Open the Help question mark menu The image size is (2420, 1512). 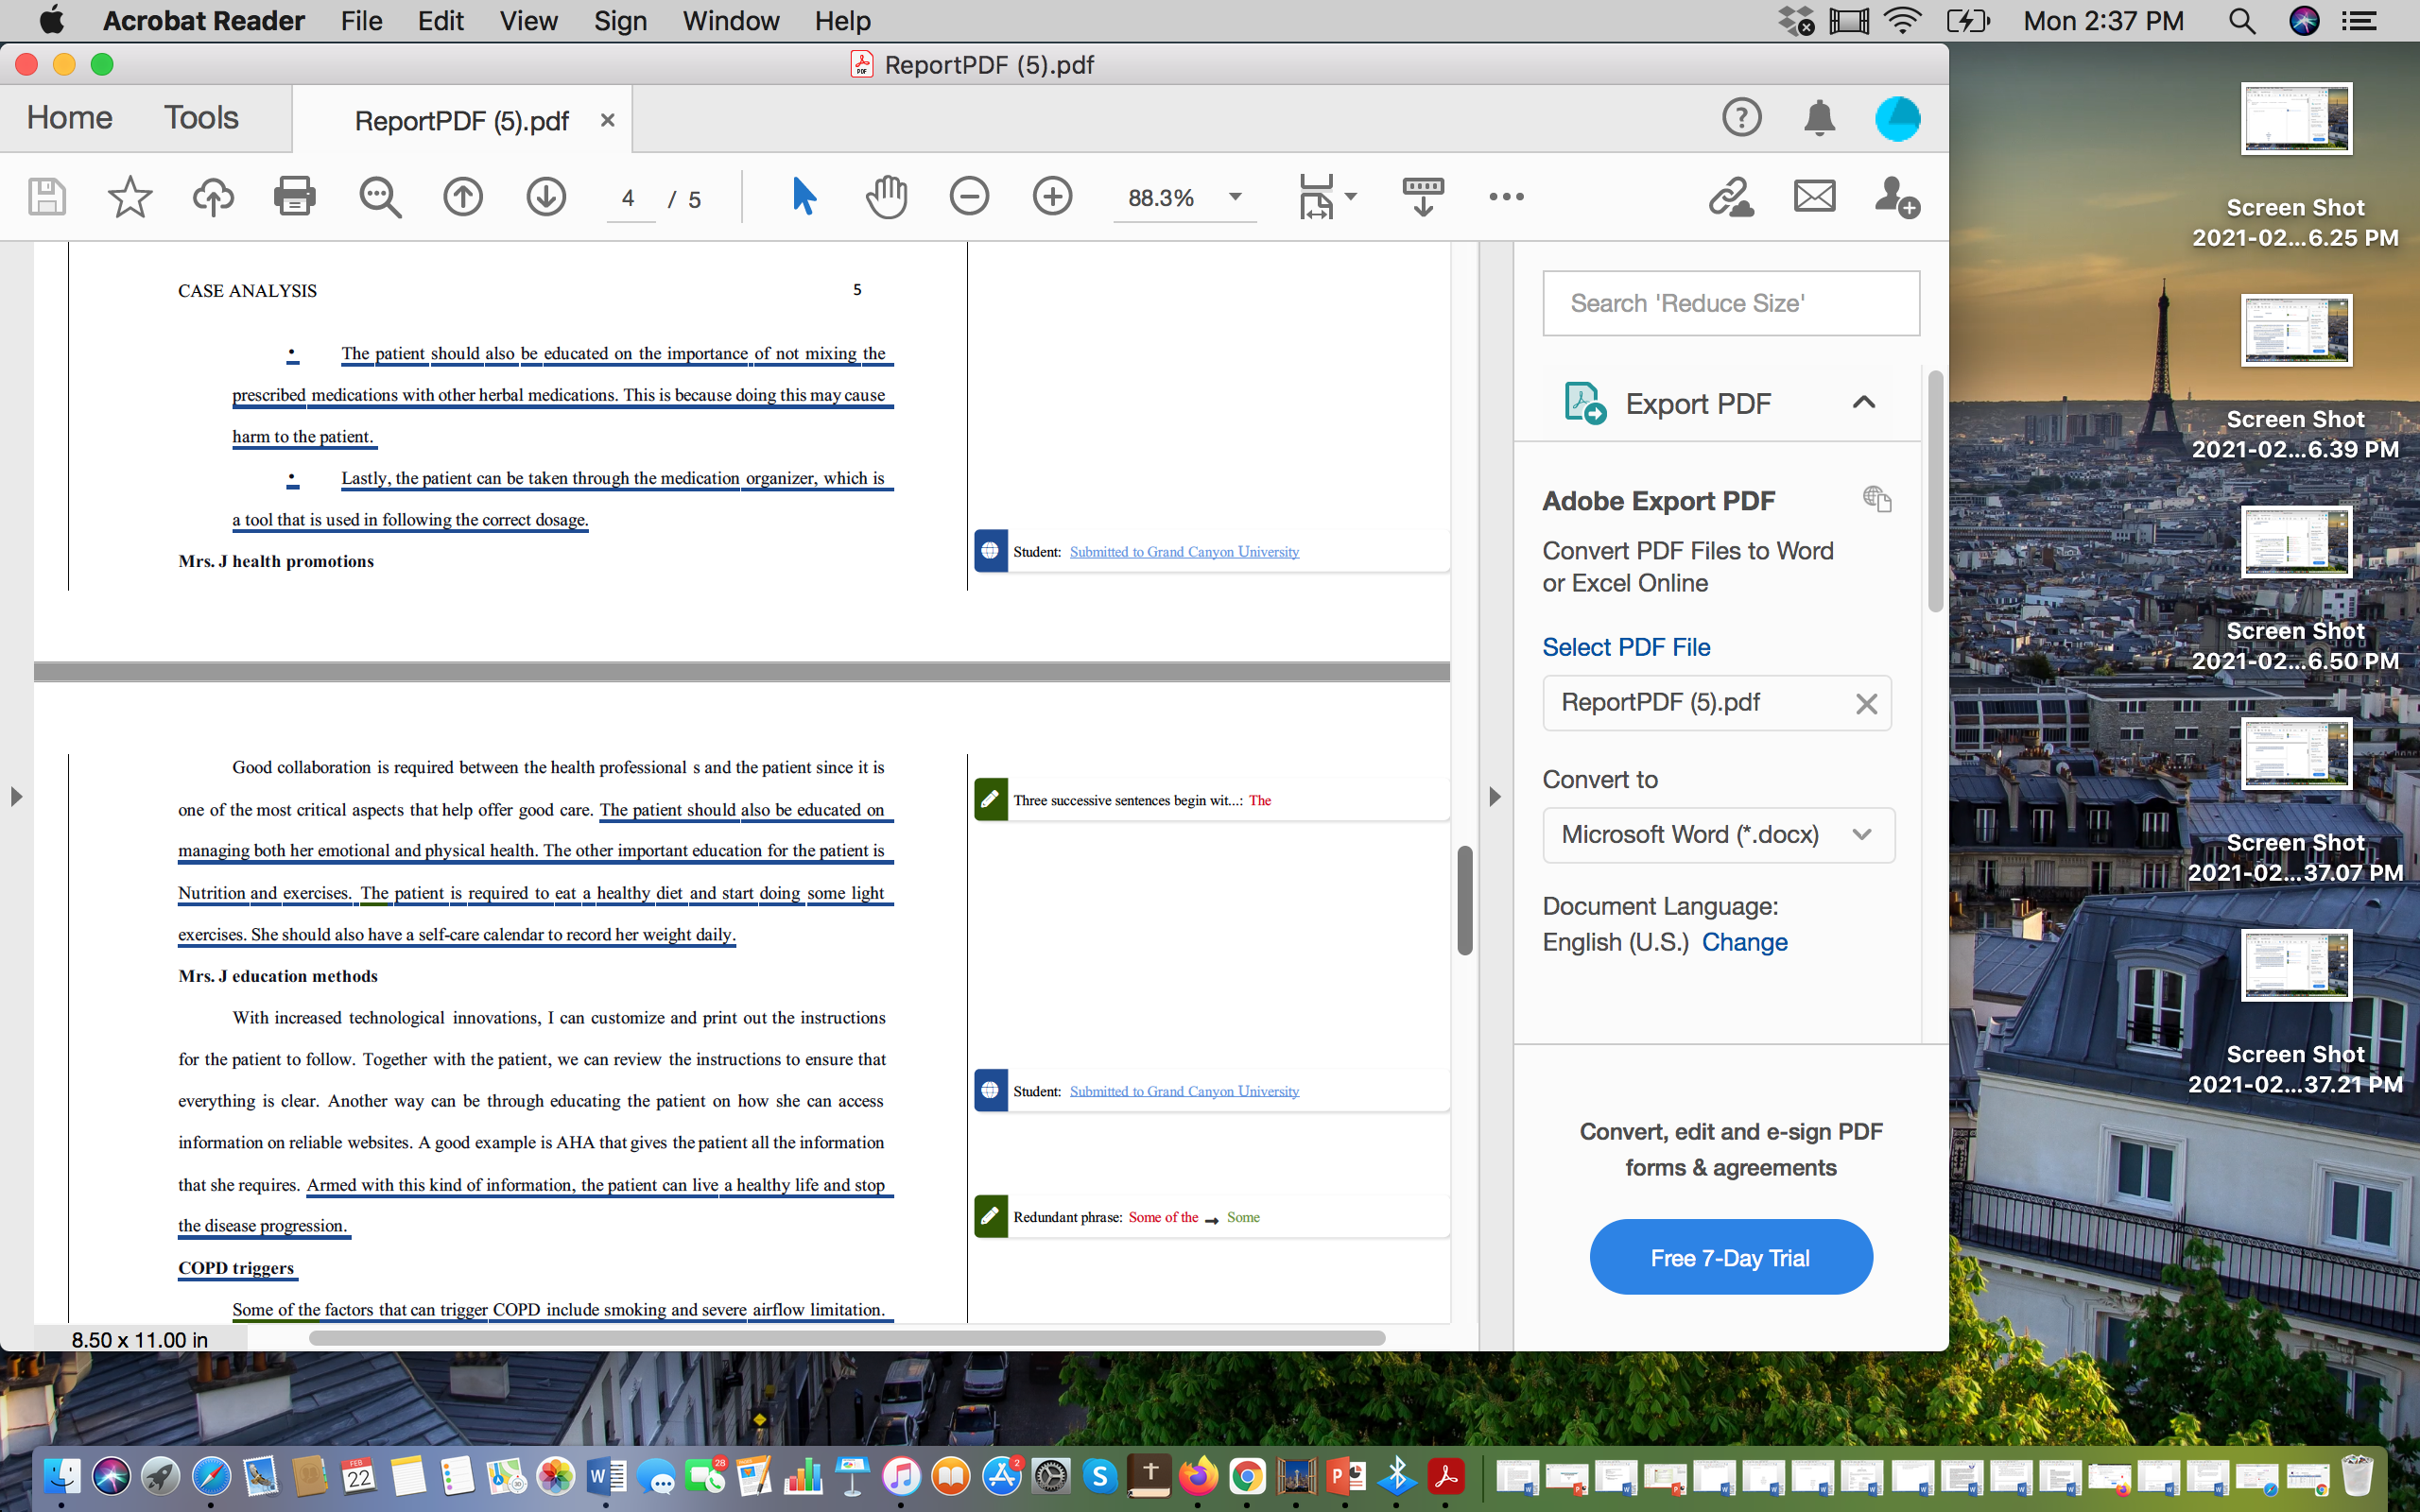pos(1741,118)
